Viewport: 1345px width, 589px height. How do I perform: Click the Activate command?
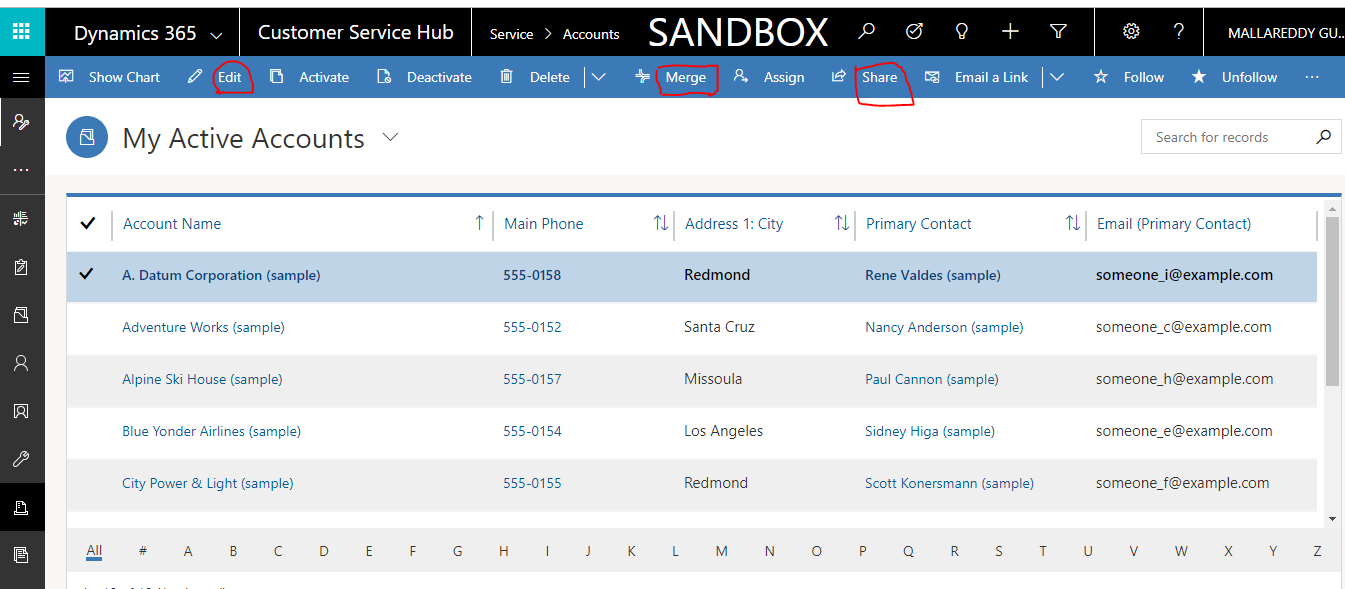pos(309,77)
